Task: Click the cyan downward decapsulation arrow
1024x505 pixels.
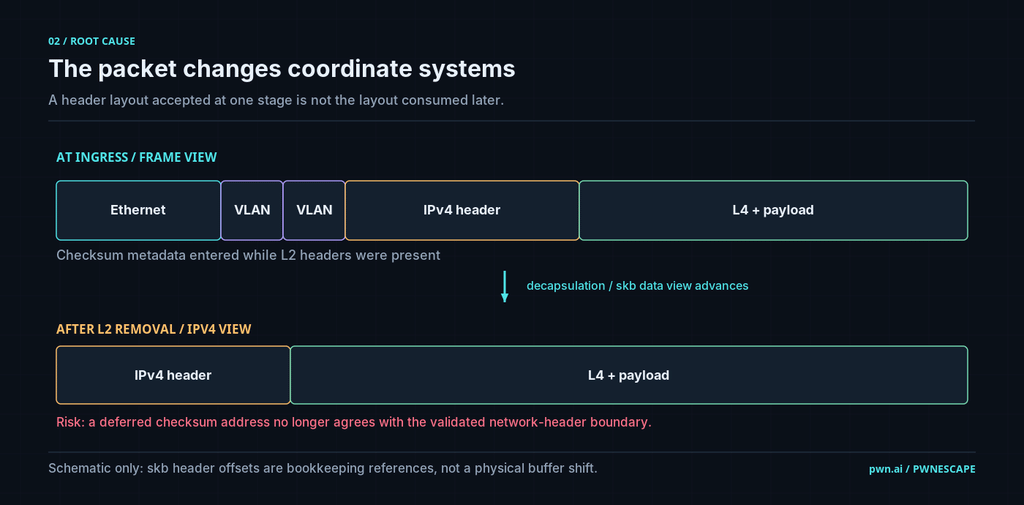Action: coord(504,286)
